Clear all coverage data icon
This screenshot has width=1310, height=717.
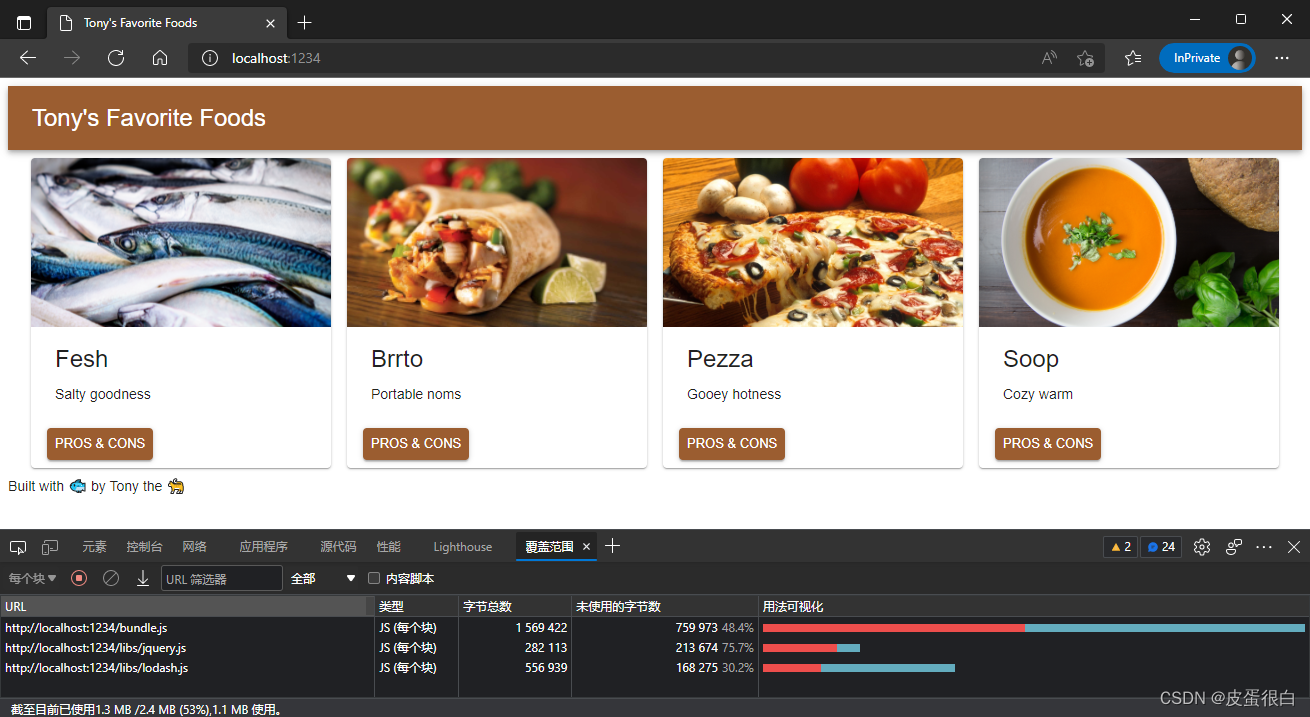pos(111,578)
